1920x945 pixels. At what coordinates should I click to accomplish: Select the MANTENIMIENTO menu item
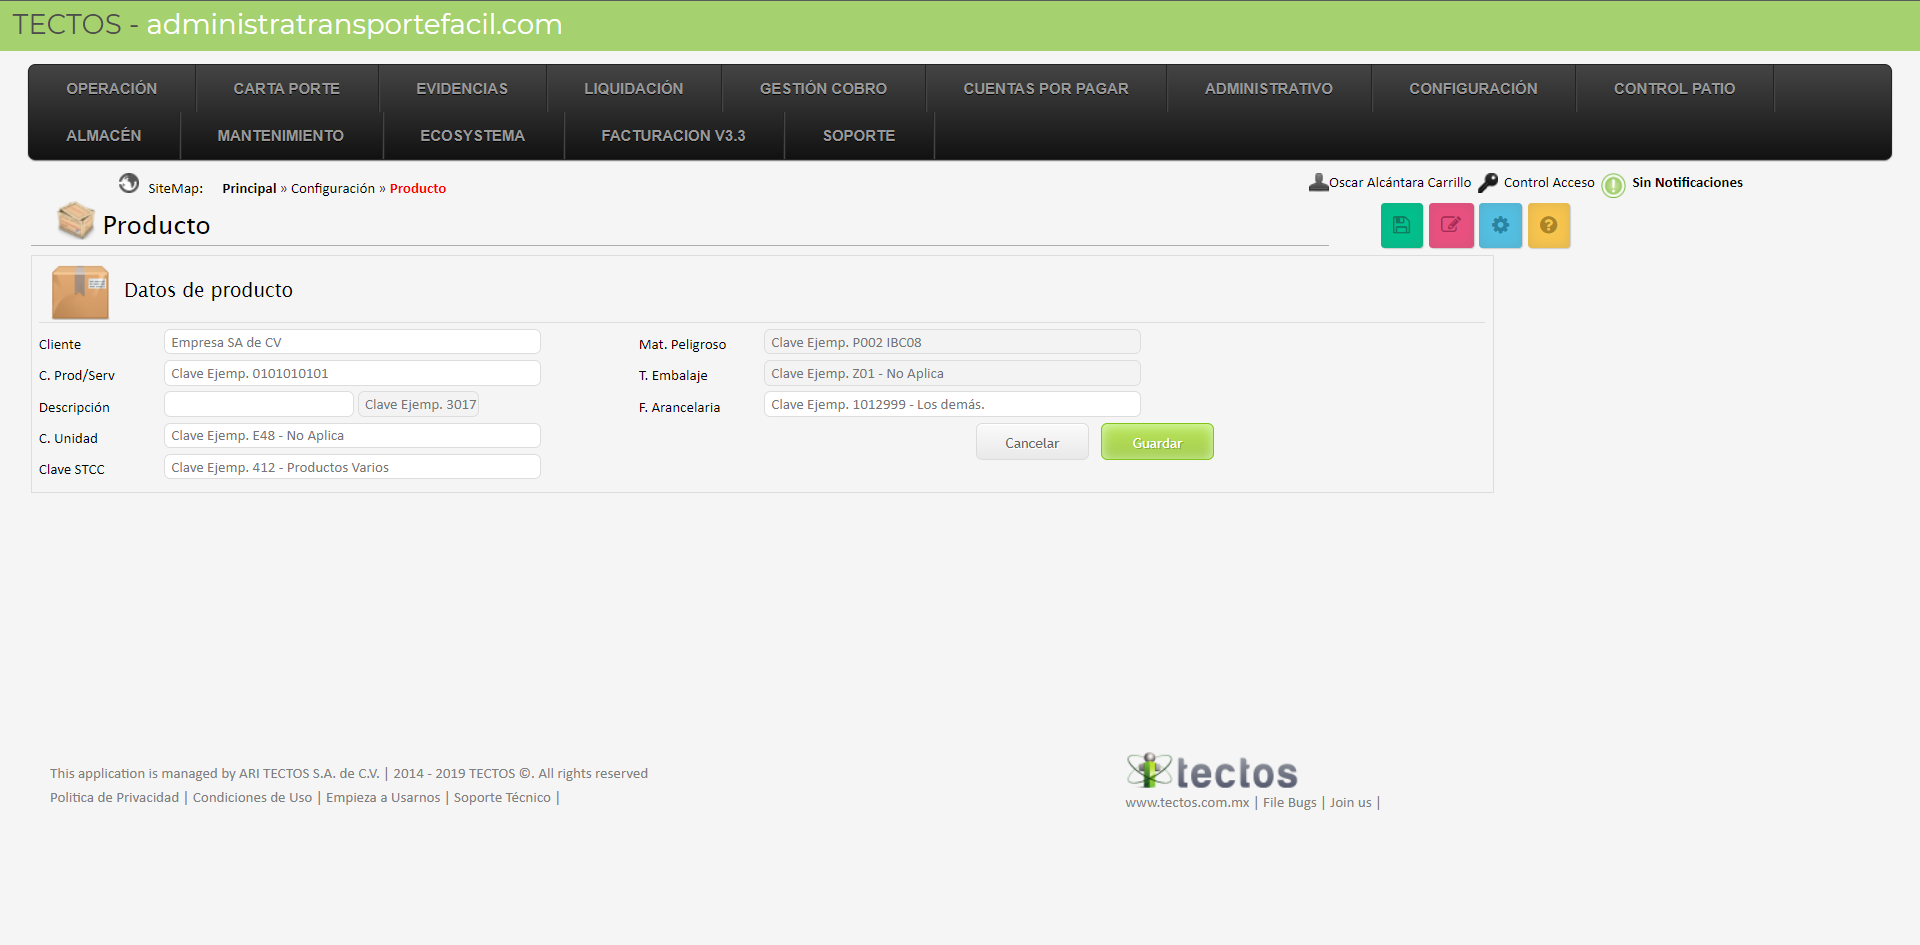click(280, 136)
